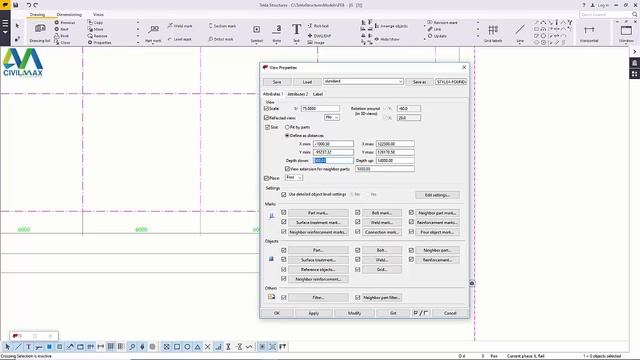Click the zoom magnifier in bottom toolbar

132,347
